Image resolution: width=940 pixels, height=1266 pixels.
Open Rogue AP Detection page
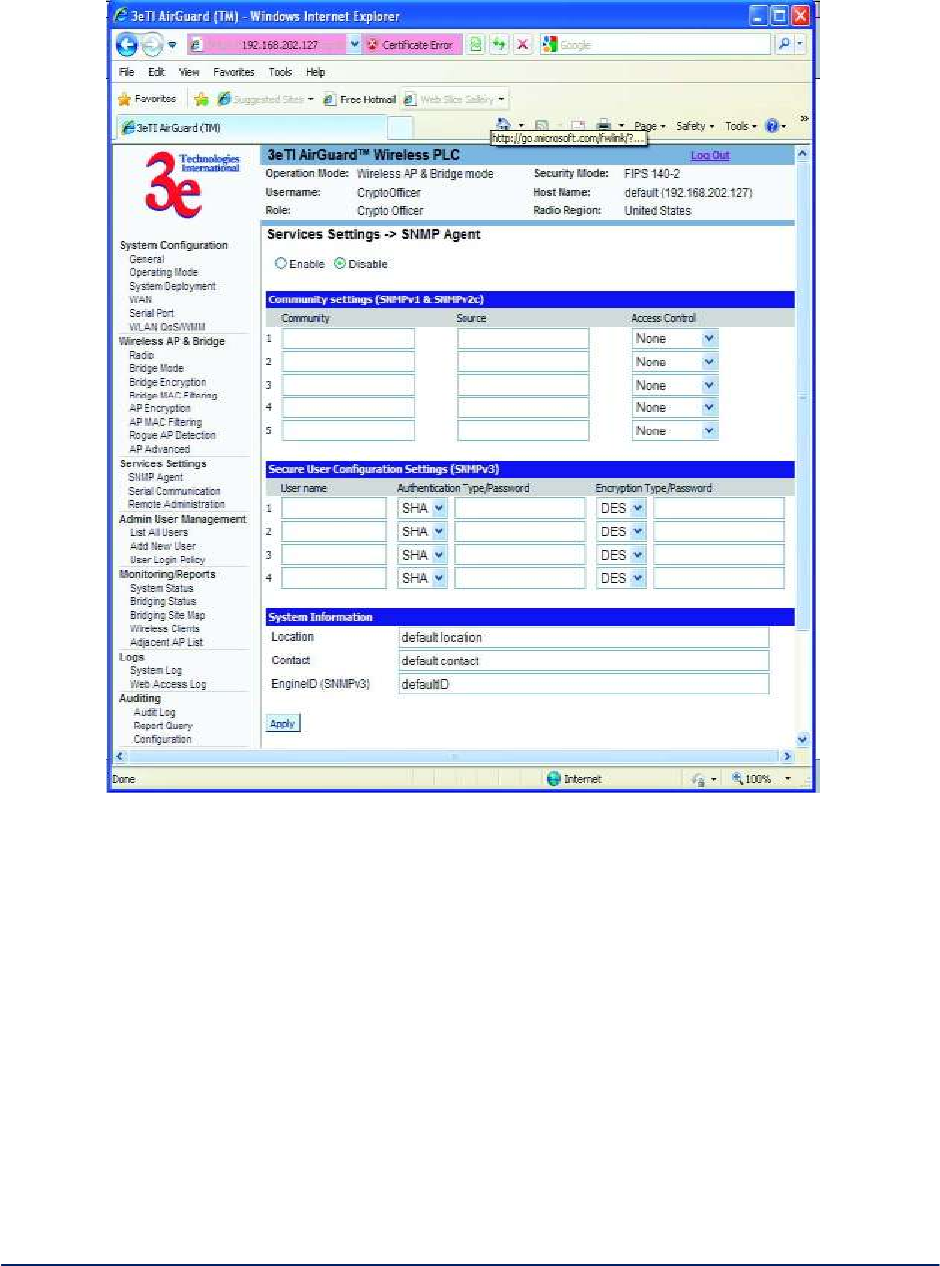tap(172, 436)
